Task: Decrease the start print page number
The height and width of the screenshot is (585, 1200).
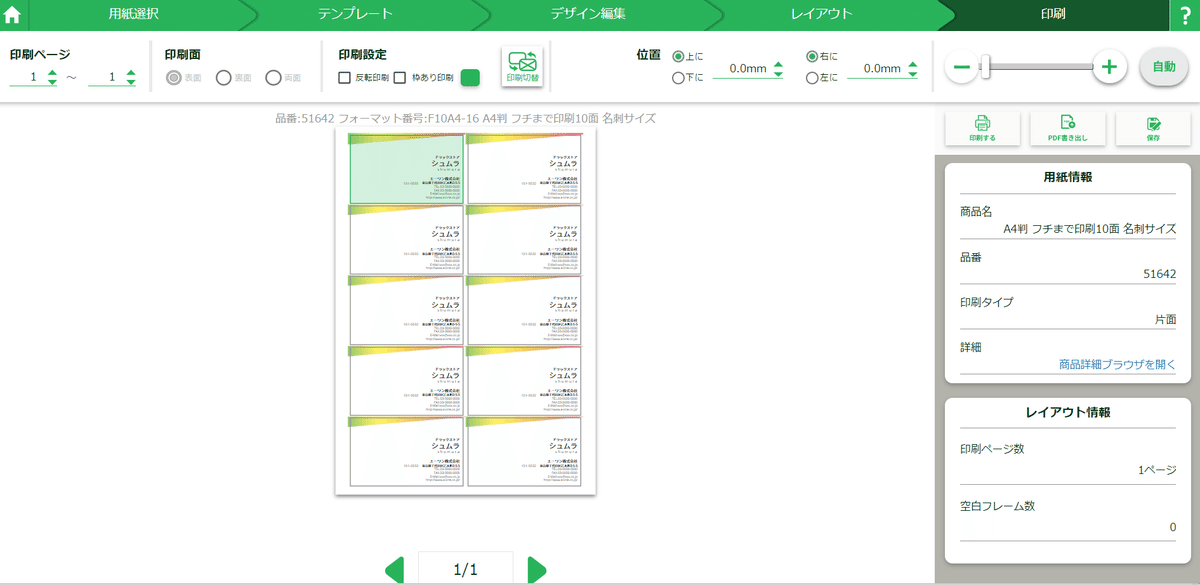Action: [x=52, y=81]
